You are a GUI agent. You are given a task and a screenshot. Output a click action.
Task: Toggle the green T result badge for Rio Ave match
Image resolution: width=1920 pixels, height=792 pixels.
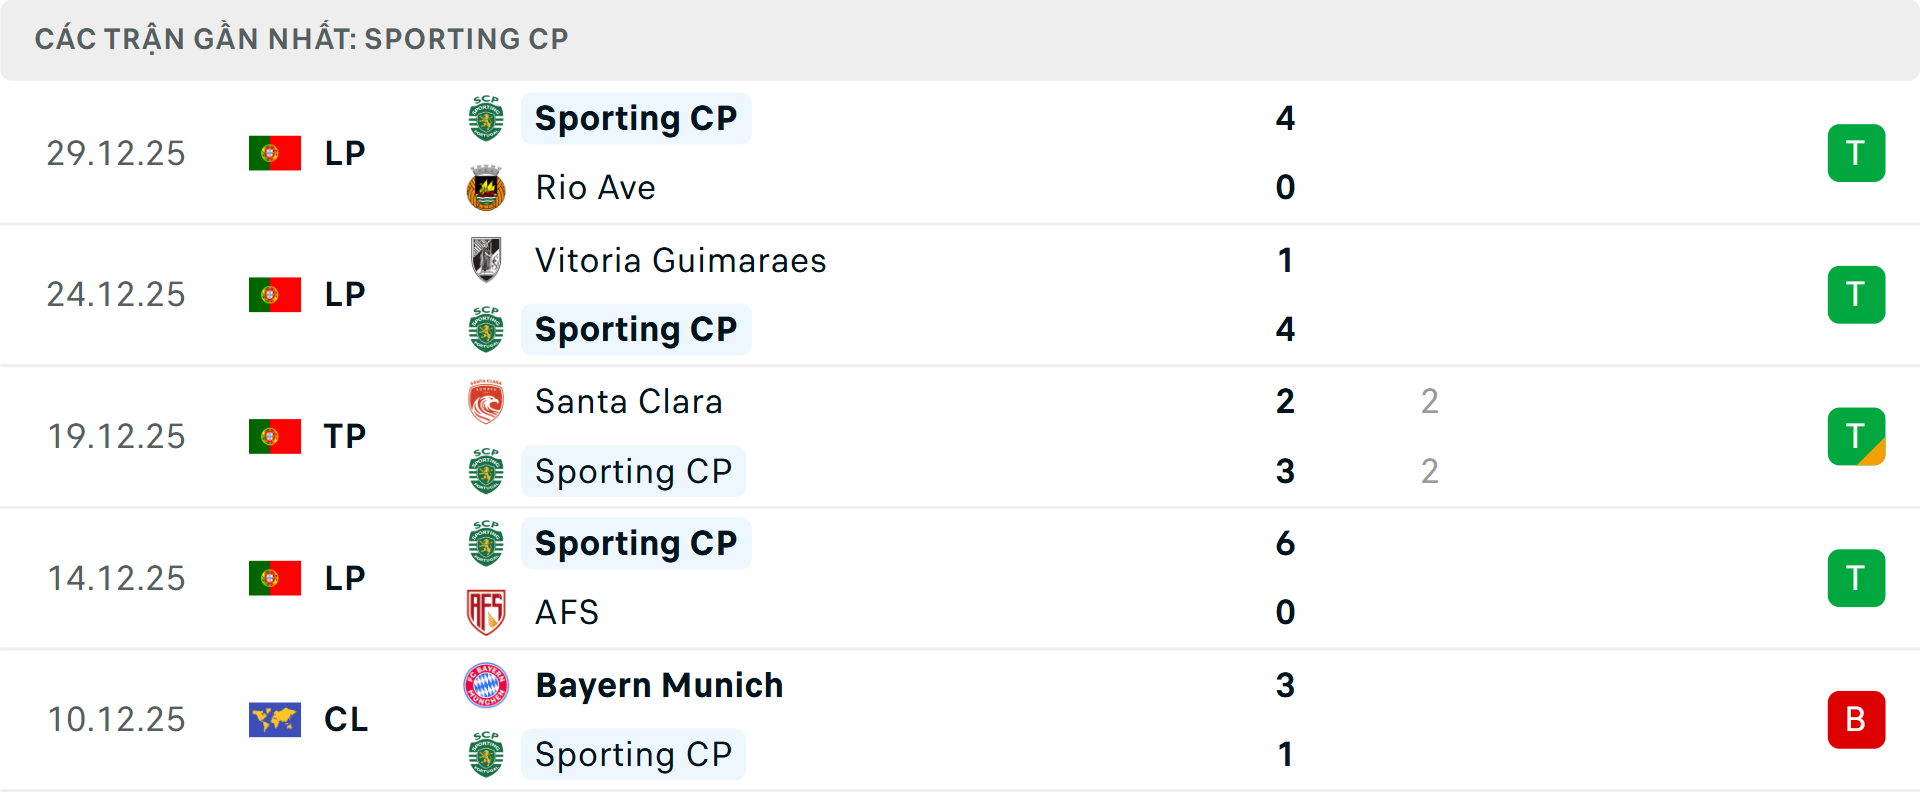pos(1856,152)
